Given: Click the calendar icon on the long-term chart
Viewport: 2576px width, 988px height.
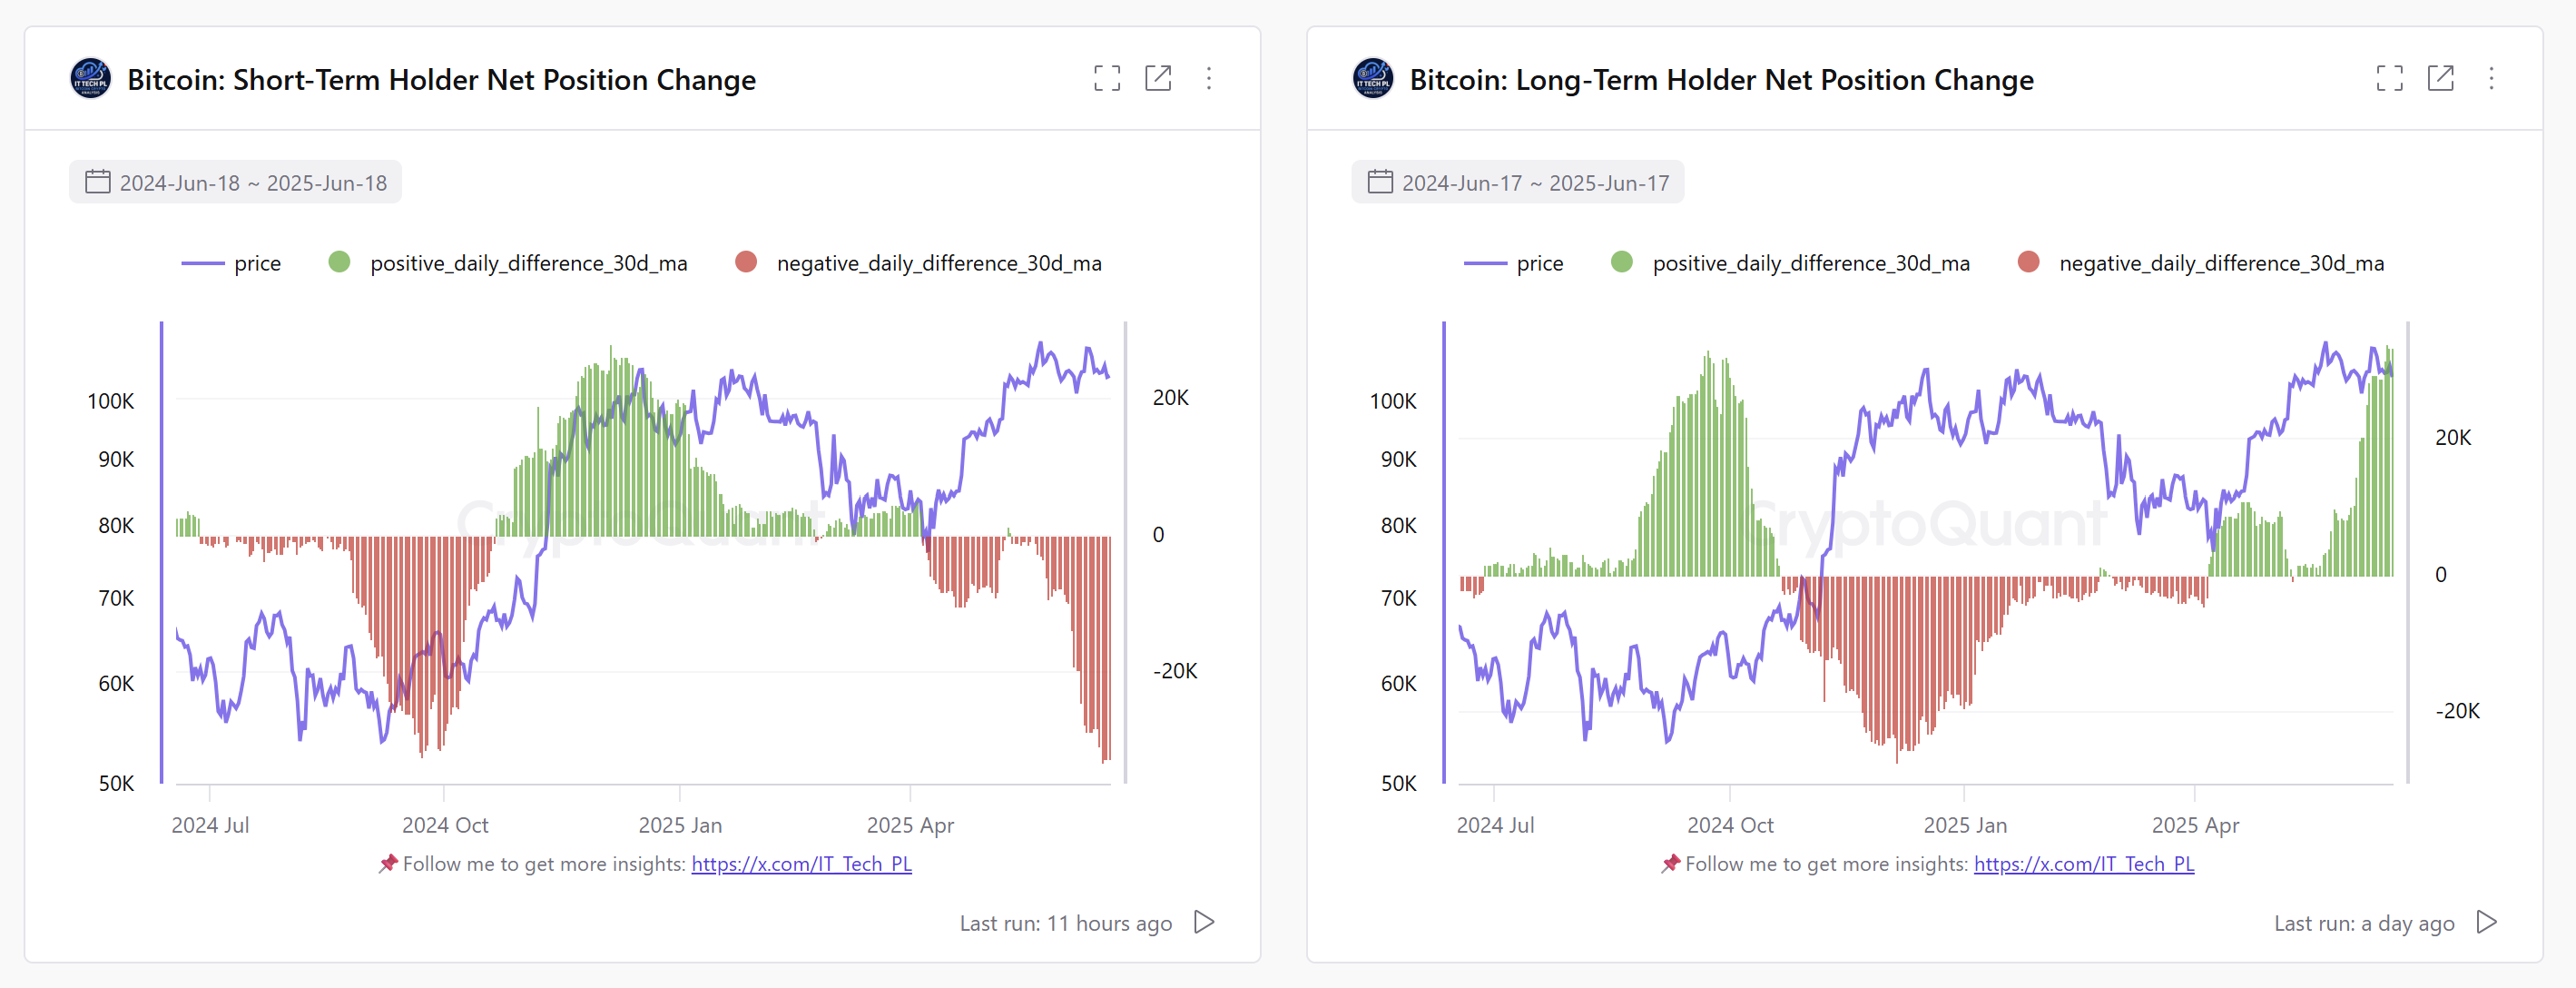Looking at the screenshot, I should point(1380,181).
